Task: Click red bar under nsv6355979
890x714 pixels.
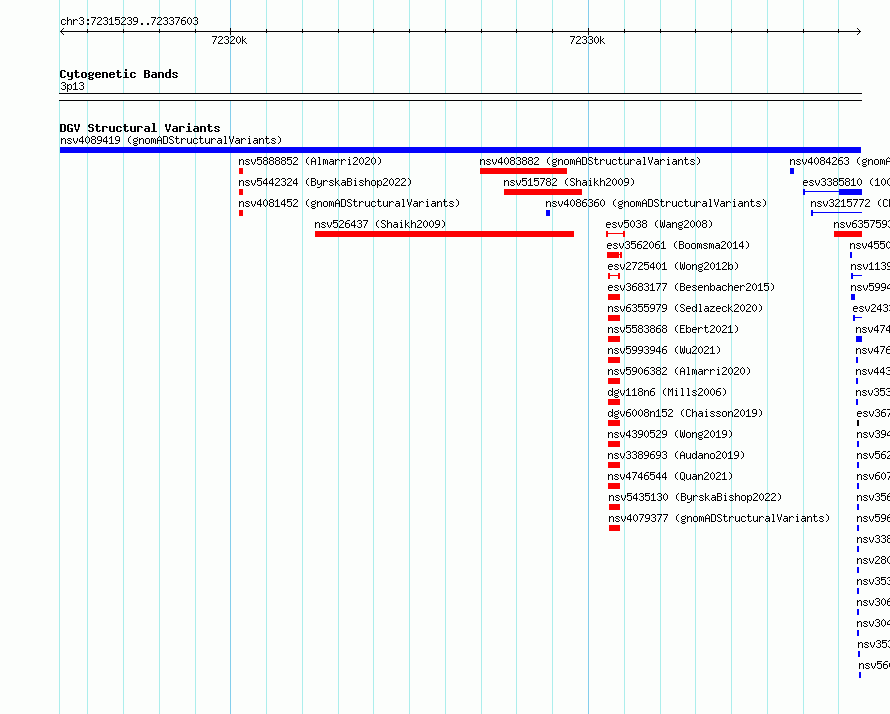Action: 614,318
